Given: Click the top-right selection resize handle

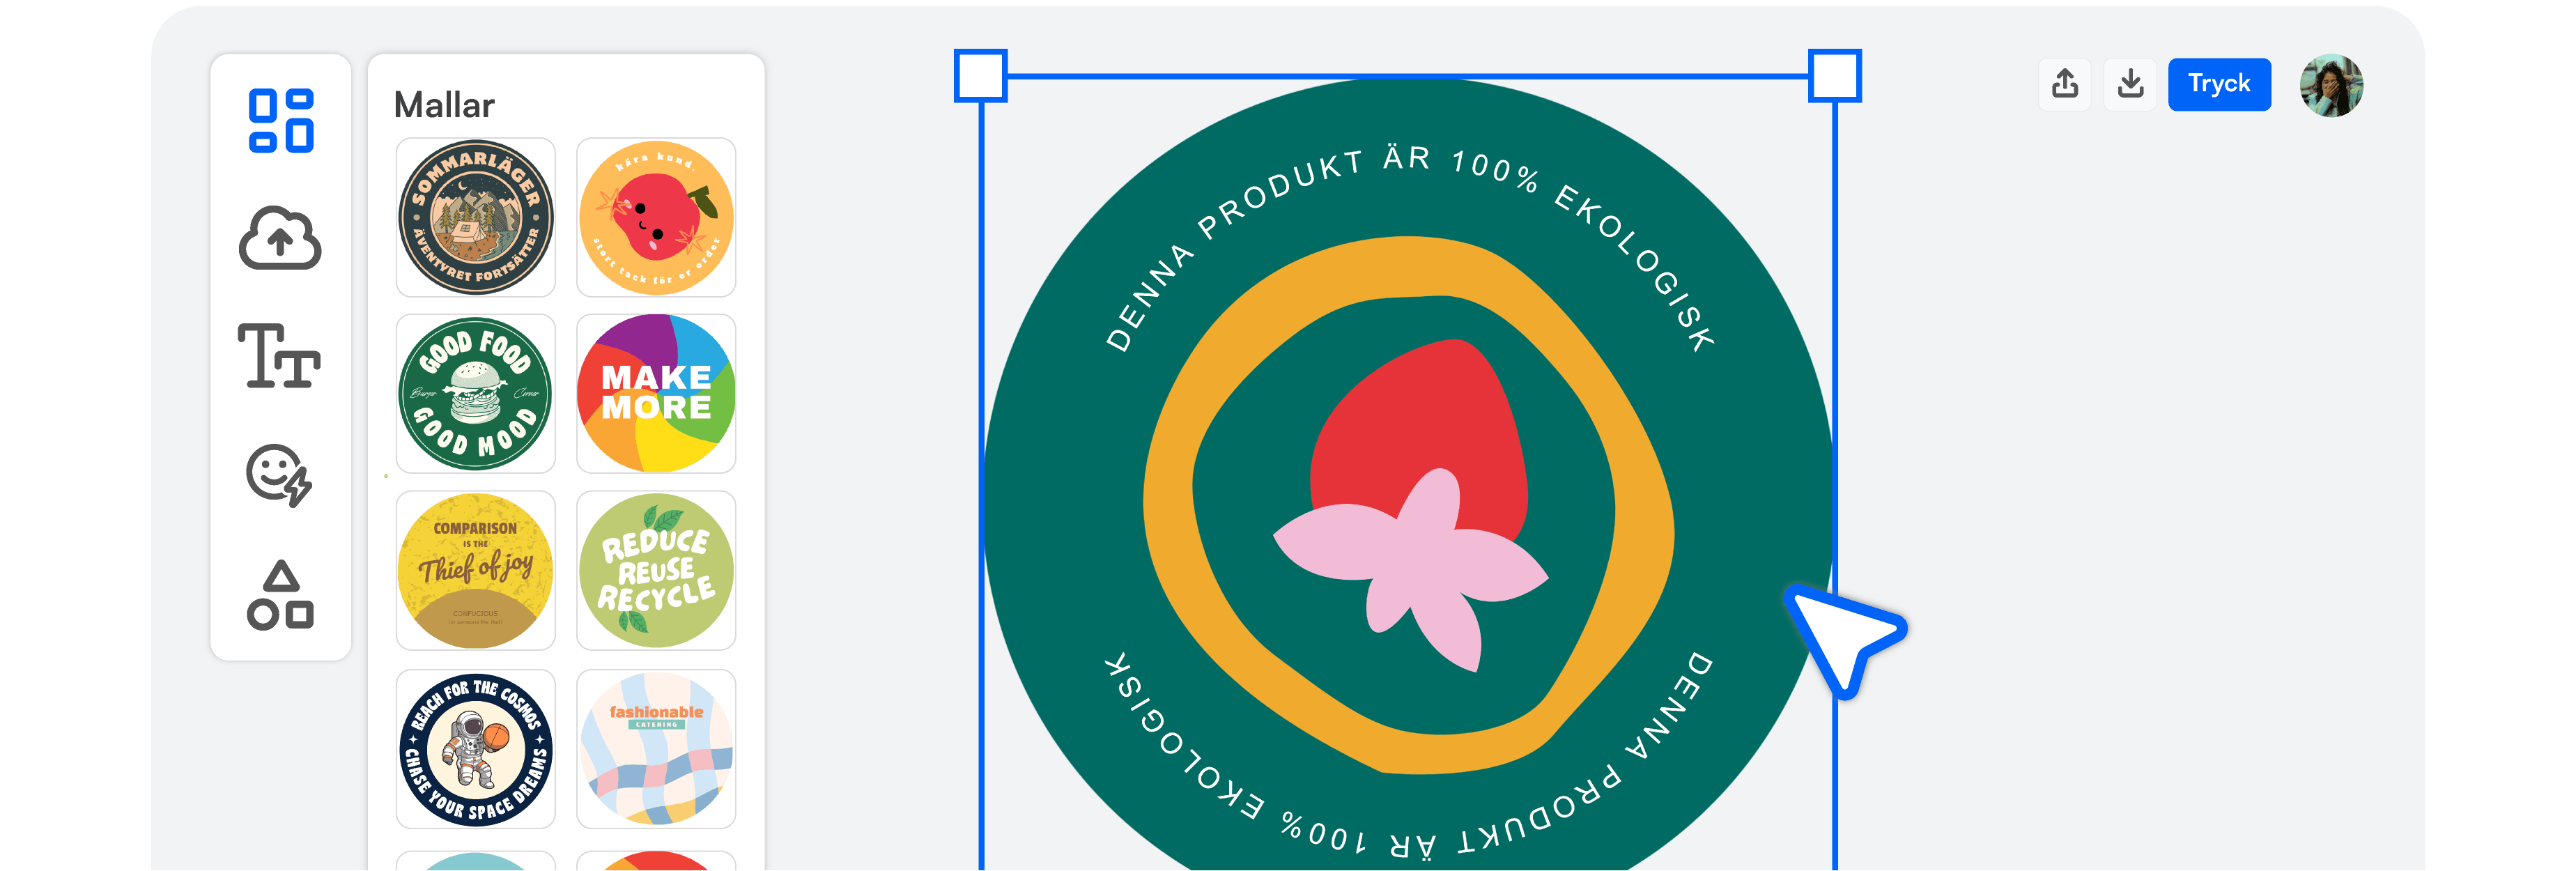Looking at the screenshot, I should tap(1834, 76).
